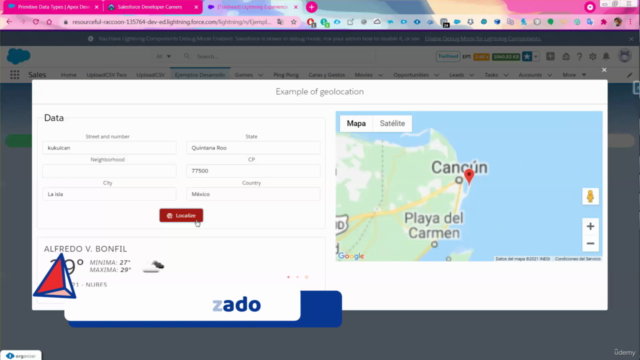Expand the favorites list dropdown arrow
The height and width of the screenshot is (360, 640).
536,56
